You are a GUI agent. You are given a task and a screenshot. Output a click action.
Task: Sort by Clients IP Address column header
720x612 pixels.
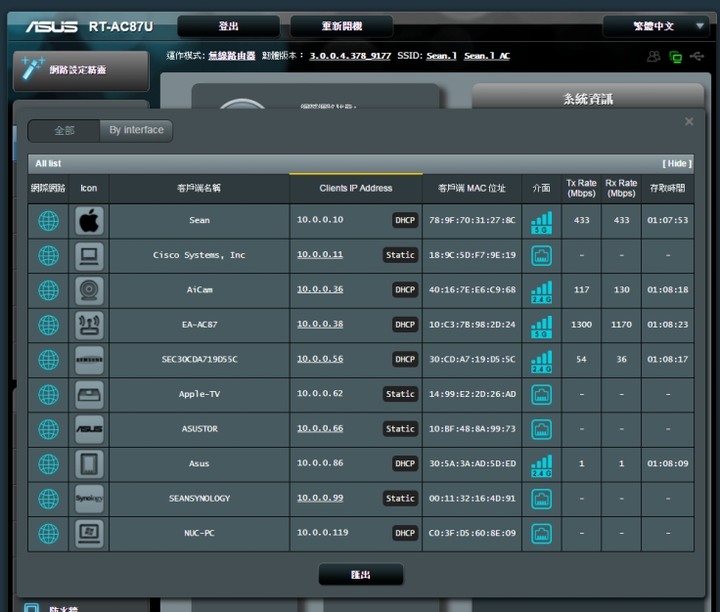coord(356,188)
